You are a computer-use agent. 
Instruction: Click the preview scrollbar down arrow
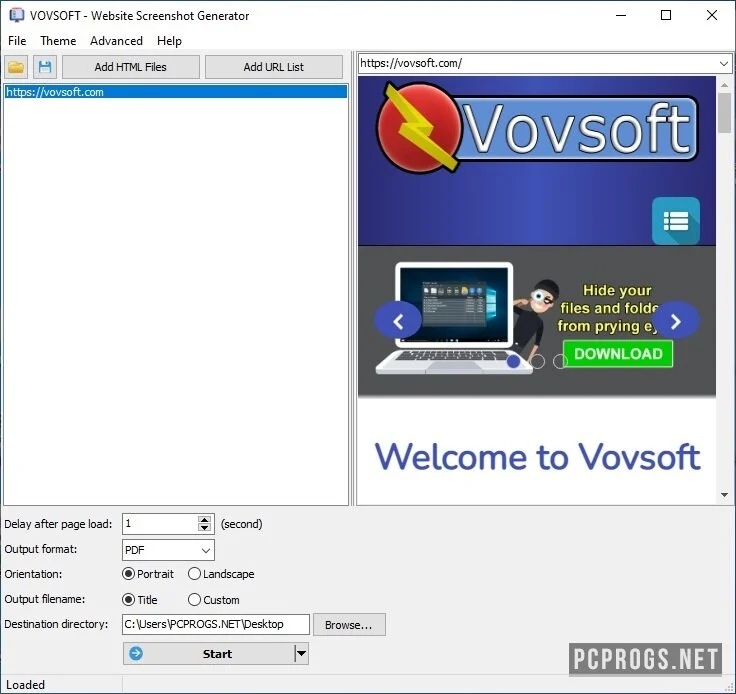[x=724, y=495]
